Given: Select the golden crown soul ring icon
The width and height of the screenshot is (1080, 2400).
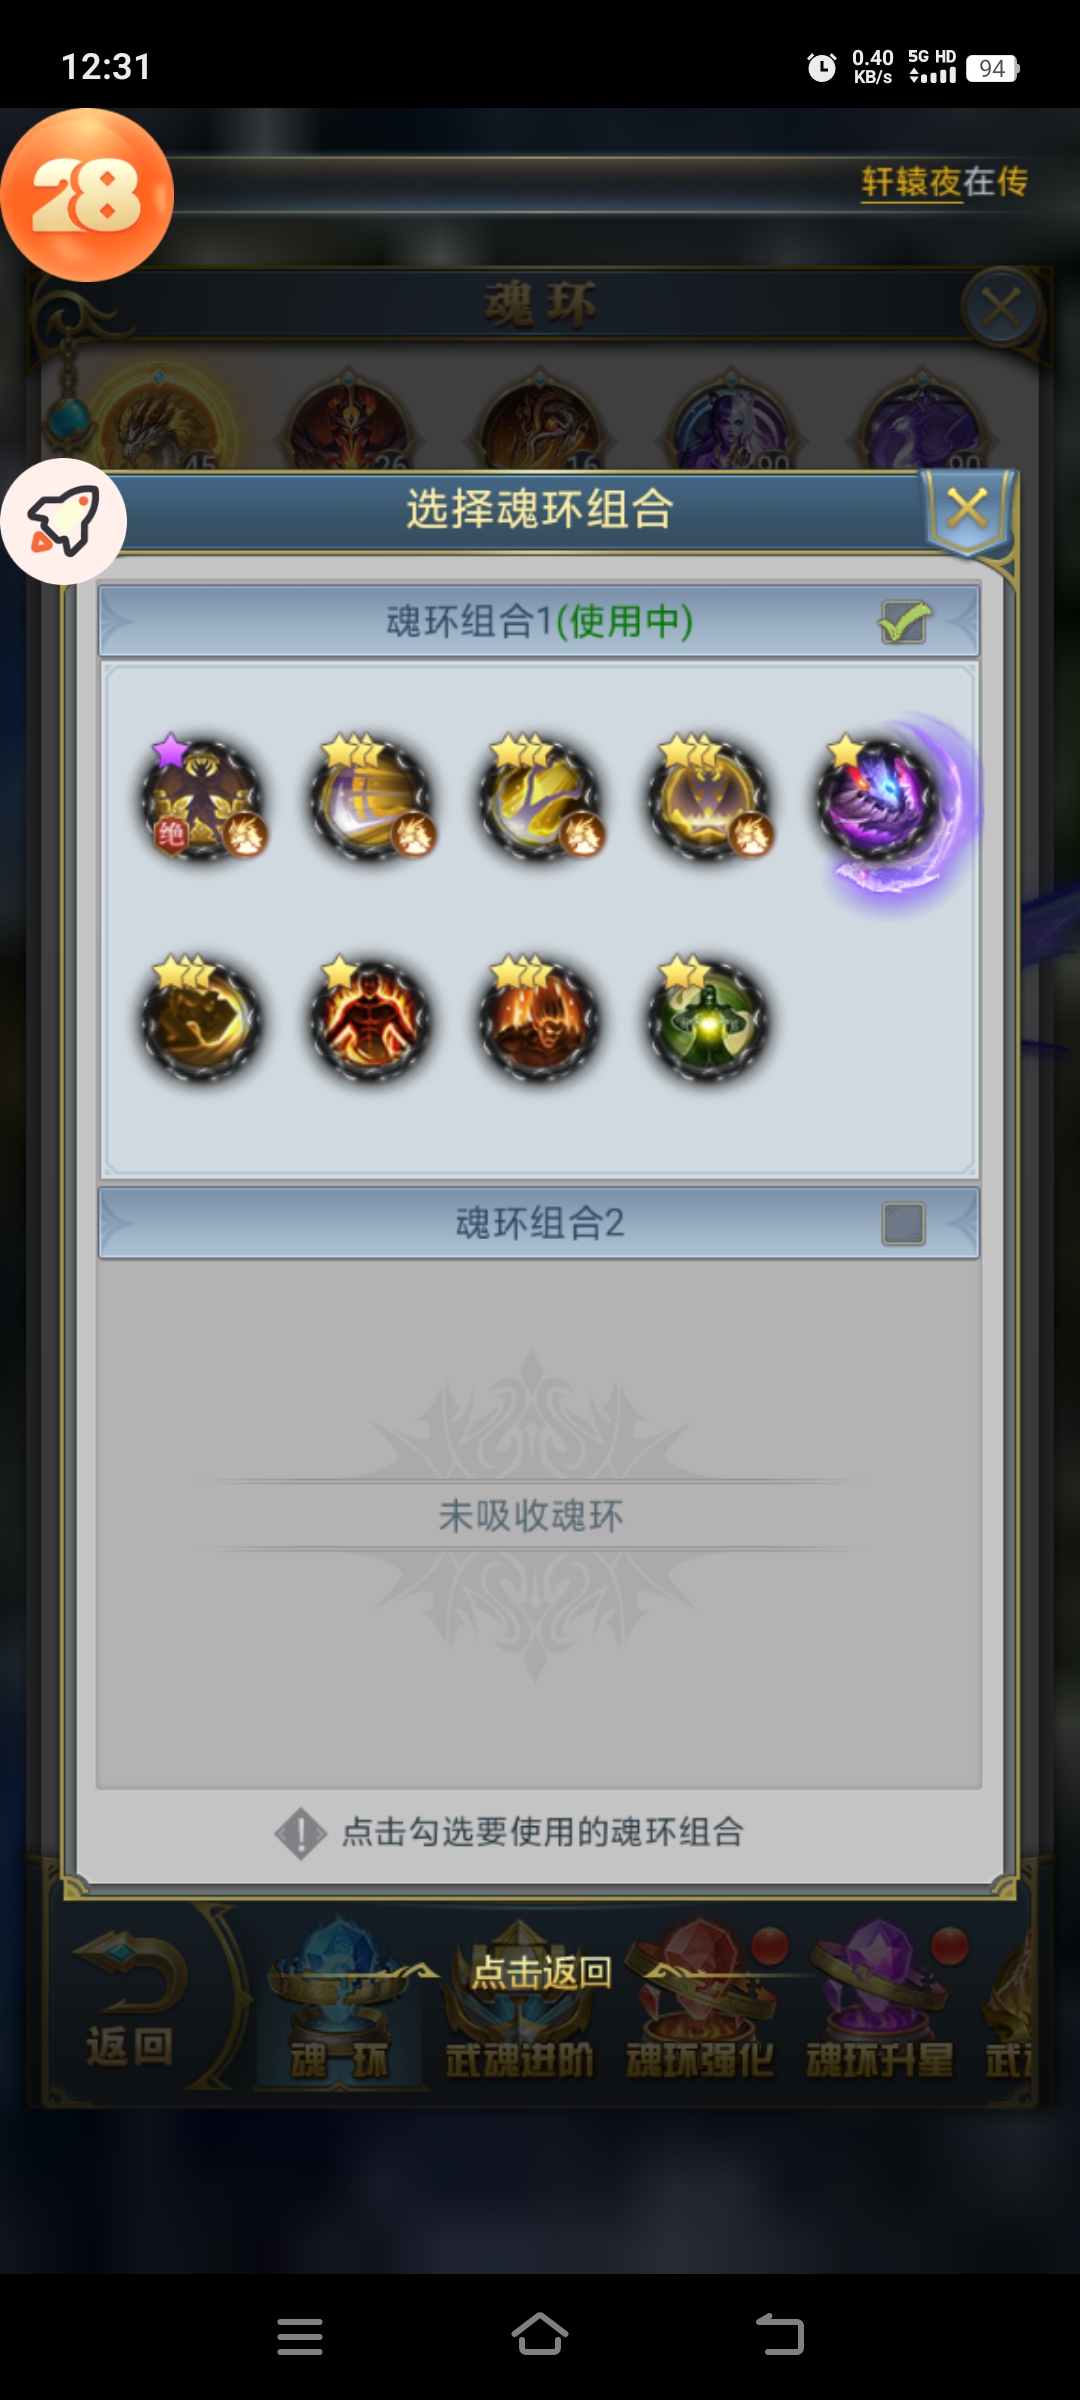Looking at the screenshot, I should click(x=709, y=801).
